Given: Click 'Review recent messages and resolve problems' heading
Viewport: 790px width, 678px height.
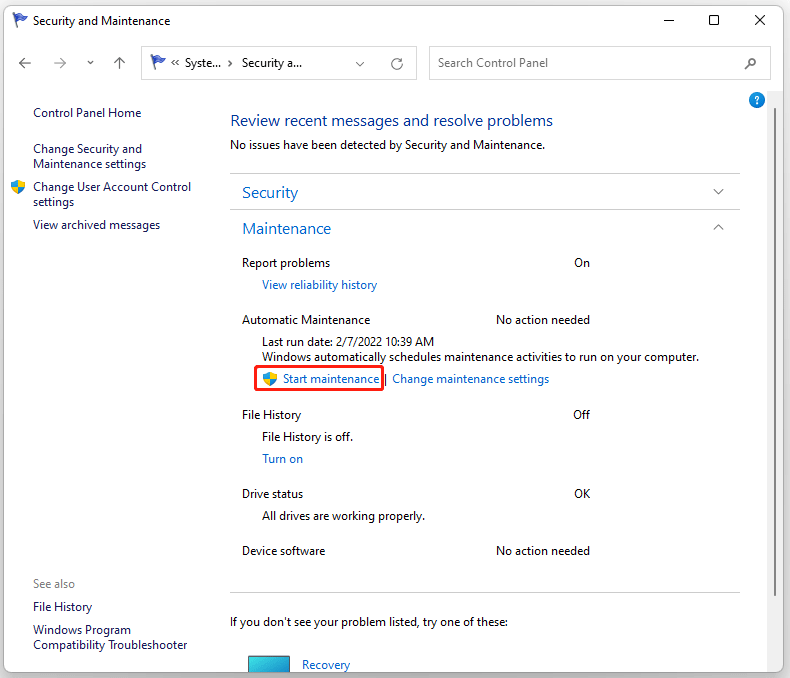Looking at the screenshot, I should [x=391, y=121].
